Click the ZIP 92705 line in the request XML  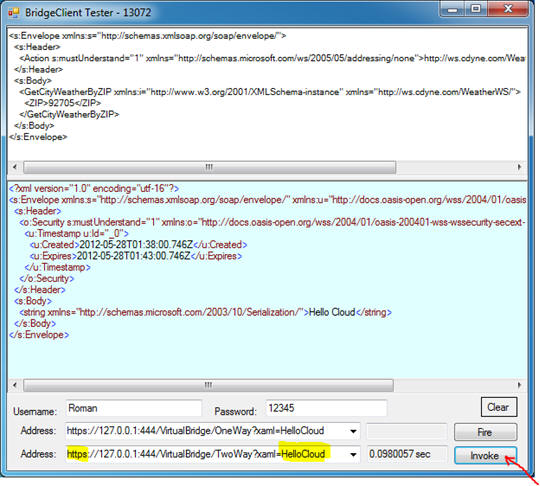[x=63, y=103]
